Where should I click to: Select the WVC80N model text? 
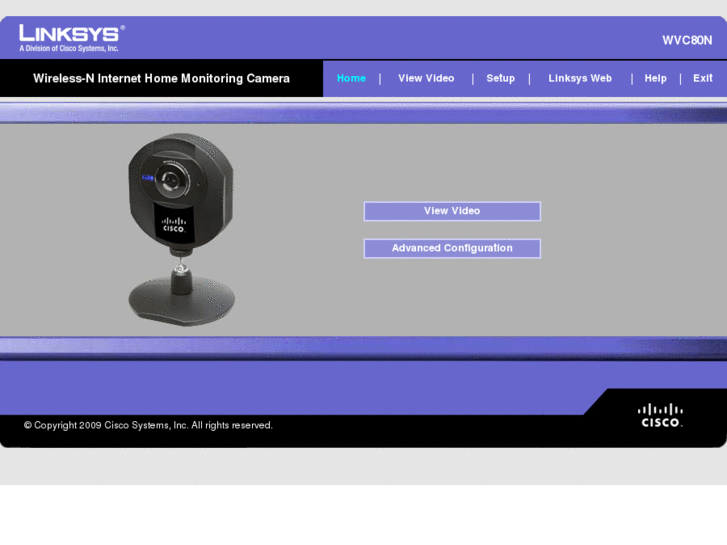(x=687, y=40)
